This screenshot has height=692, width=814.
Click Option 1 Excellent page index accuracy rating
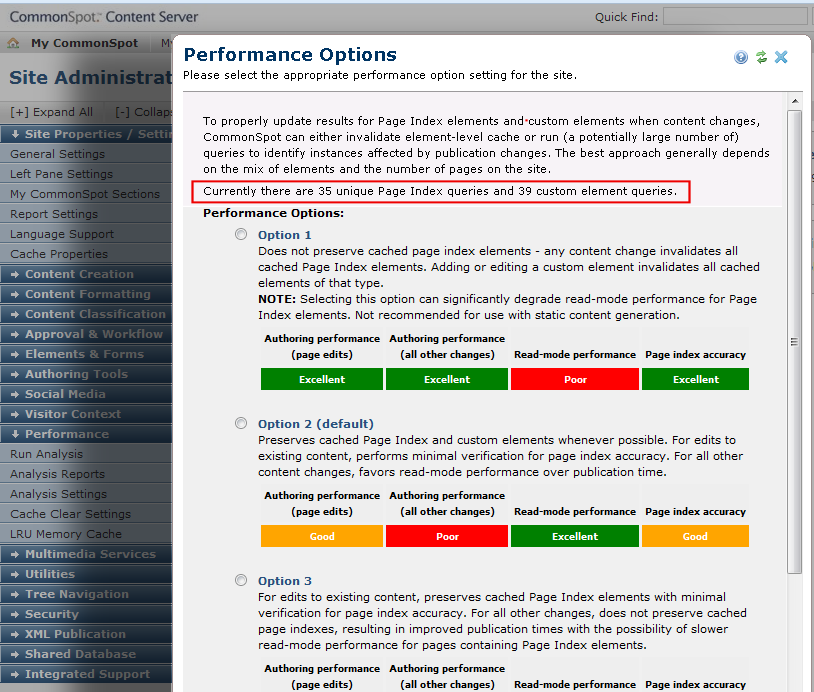695,379
